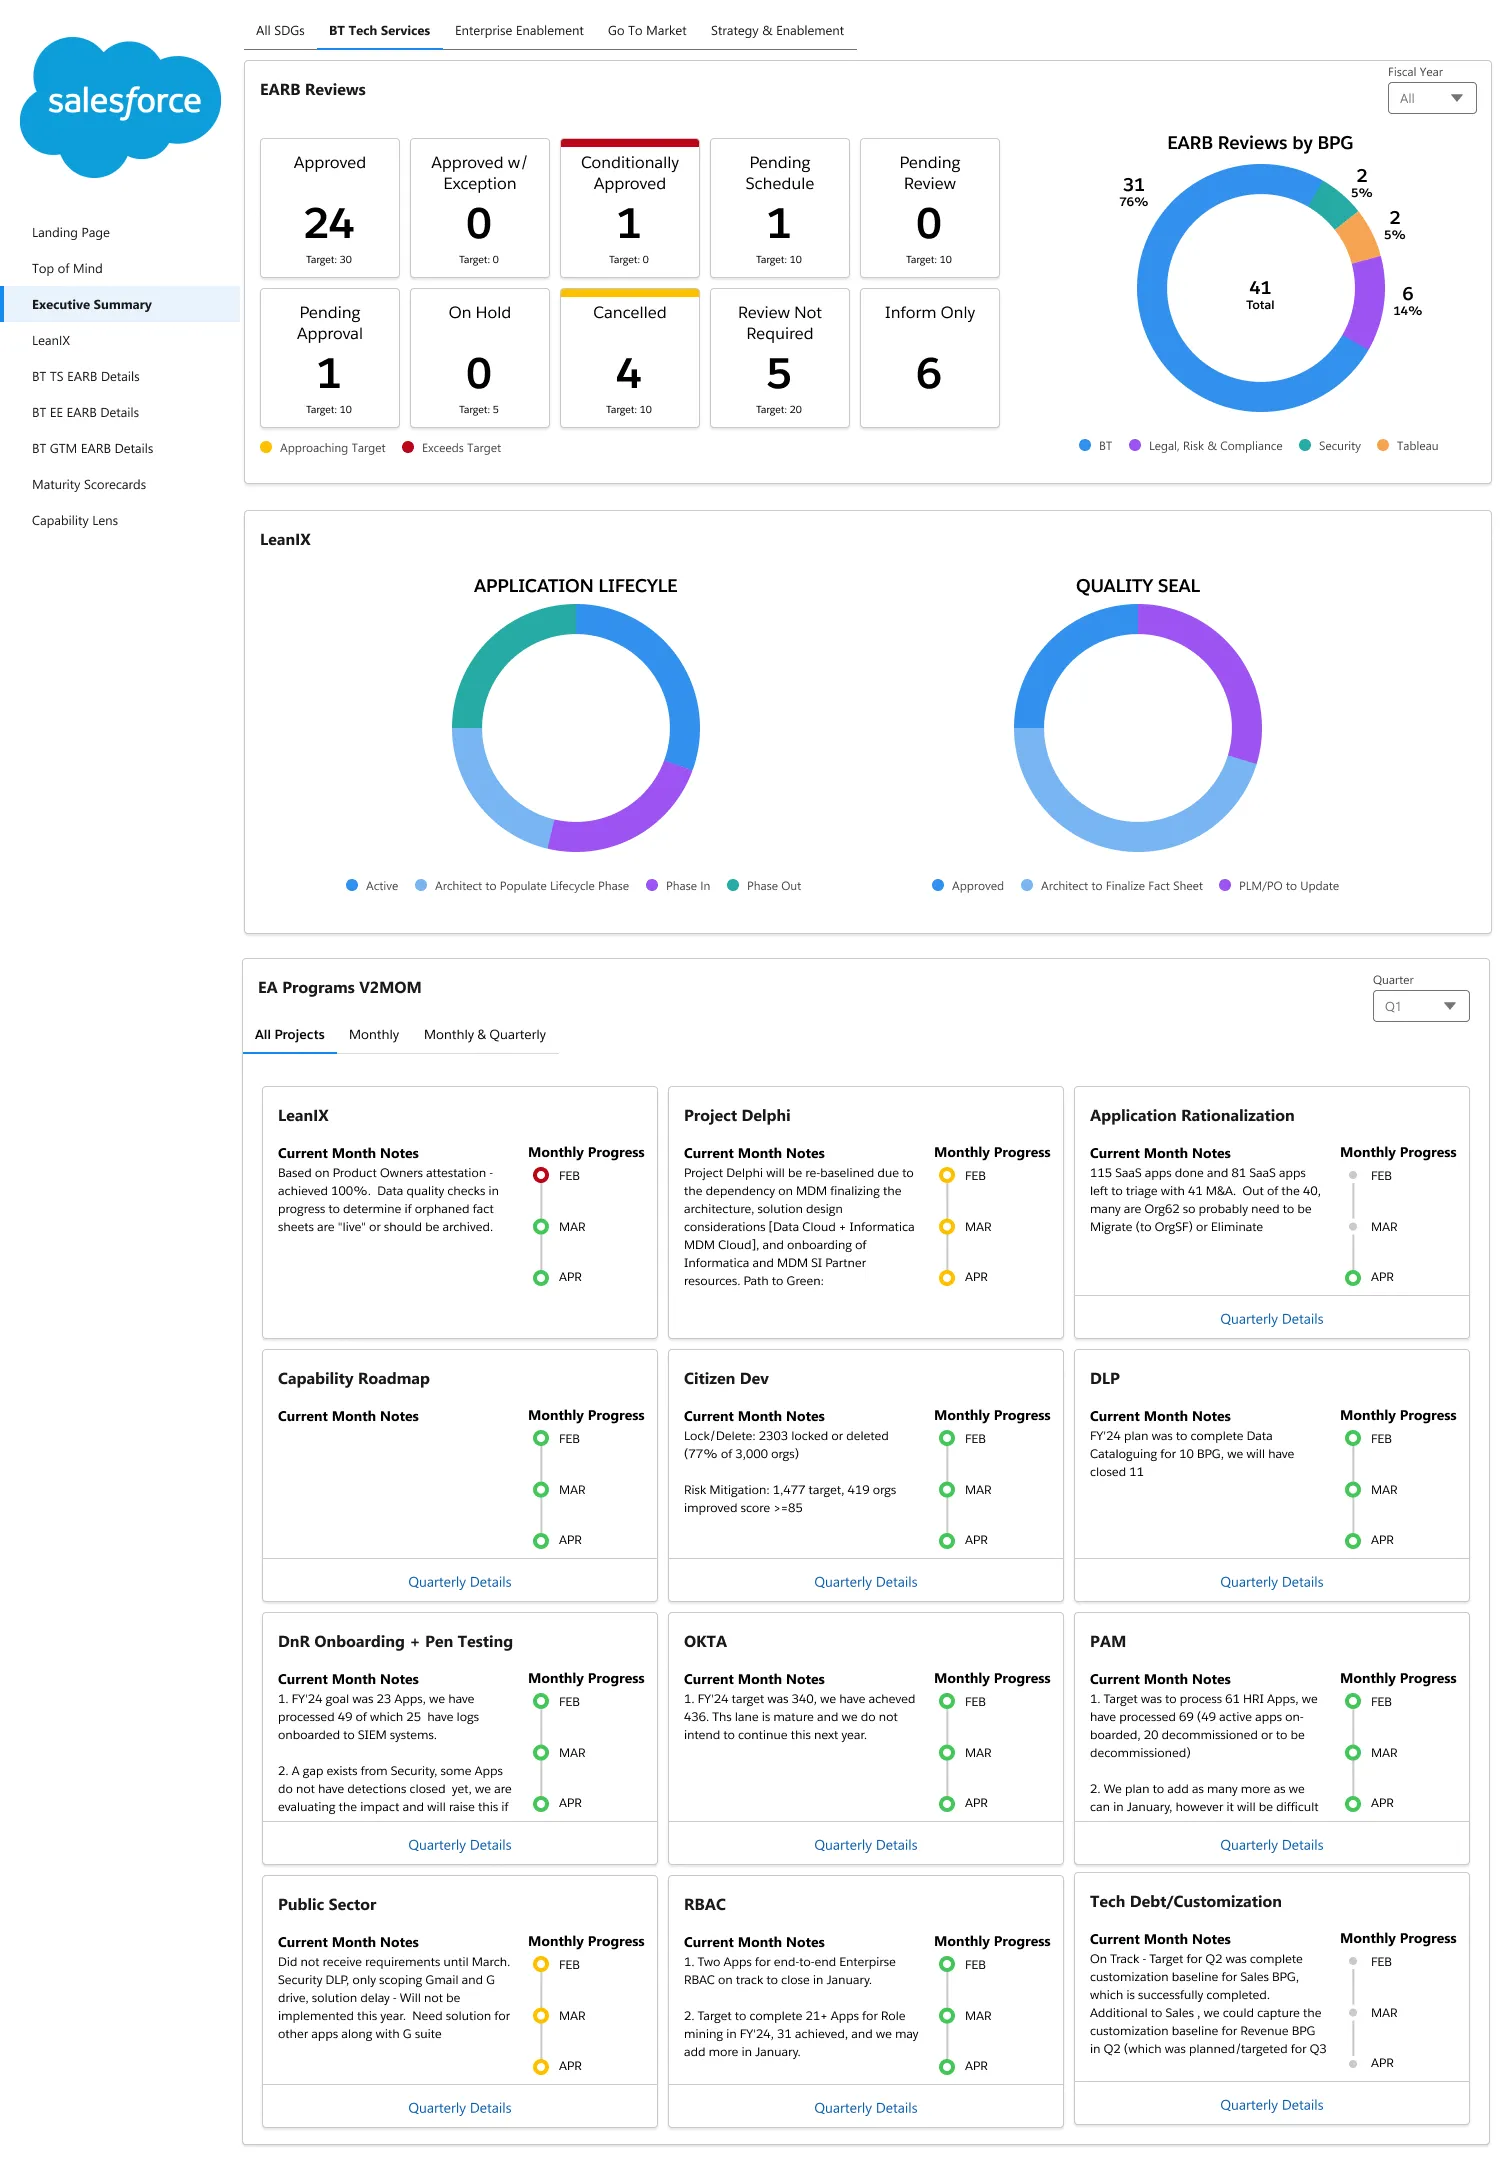The width and height of the screenshot is (1511, 2171).
Task: Click the Phase In legend dot
Action: point(652,886)
